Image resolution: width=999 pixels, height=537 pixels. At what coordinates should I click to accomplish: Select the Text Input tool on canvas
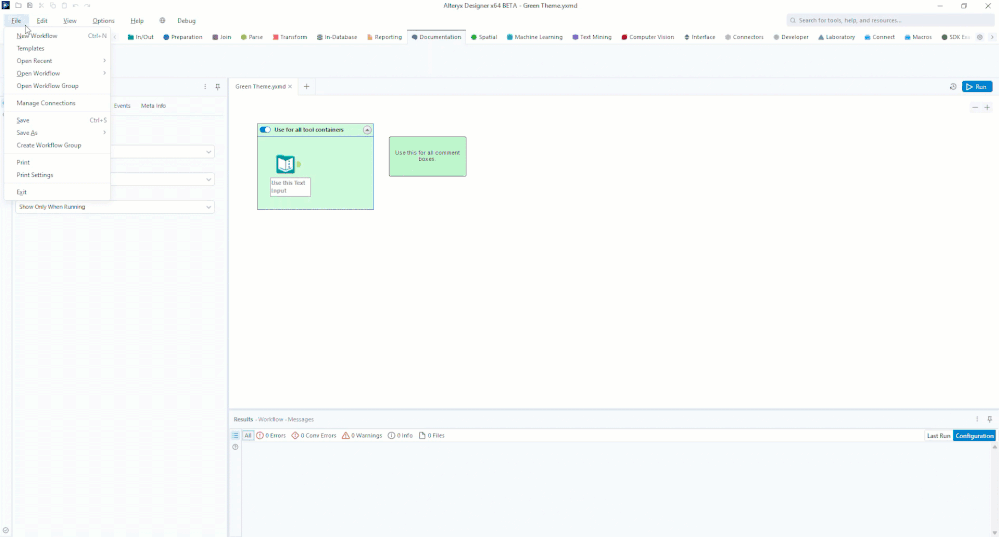(x=285, y=164)
